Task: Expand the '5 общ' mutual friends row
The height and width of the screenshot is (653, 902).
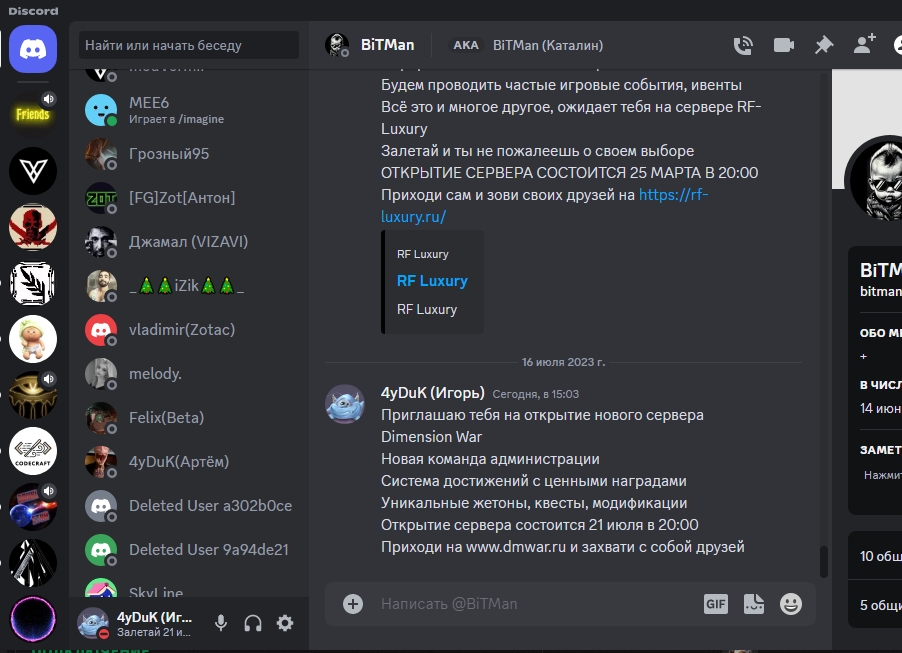Action: tap(875, 605)
